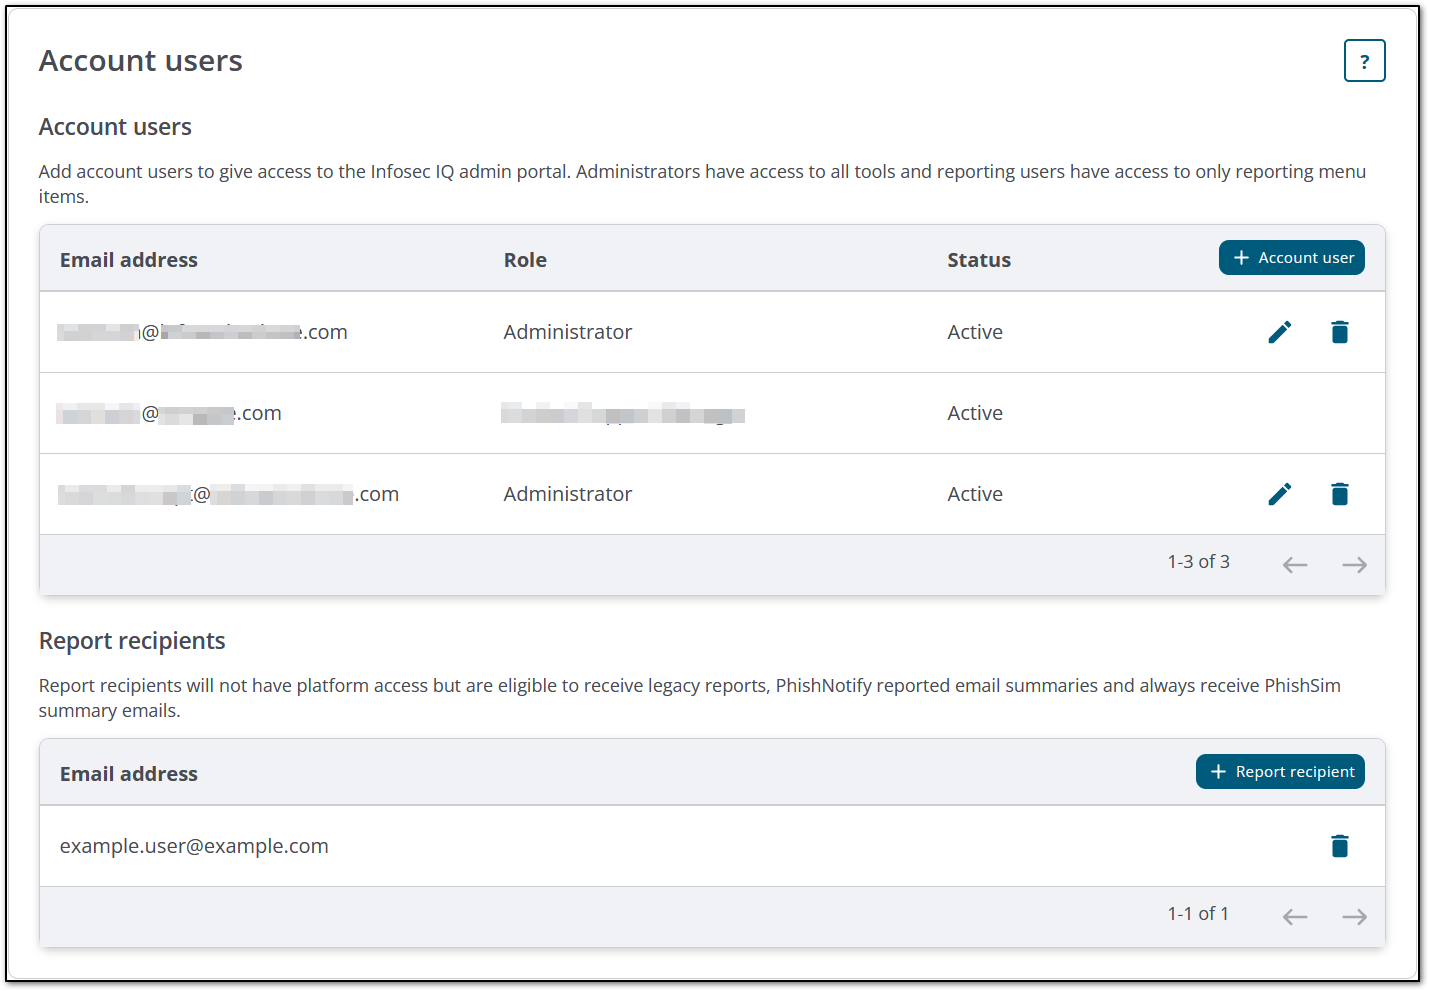Click the Report recipients section heading
Image resolution: width=1429 pixels, height=991 pixels.
pos(131,640)
